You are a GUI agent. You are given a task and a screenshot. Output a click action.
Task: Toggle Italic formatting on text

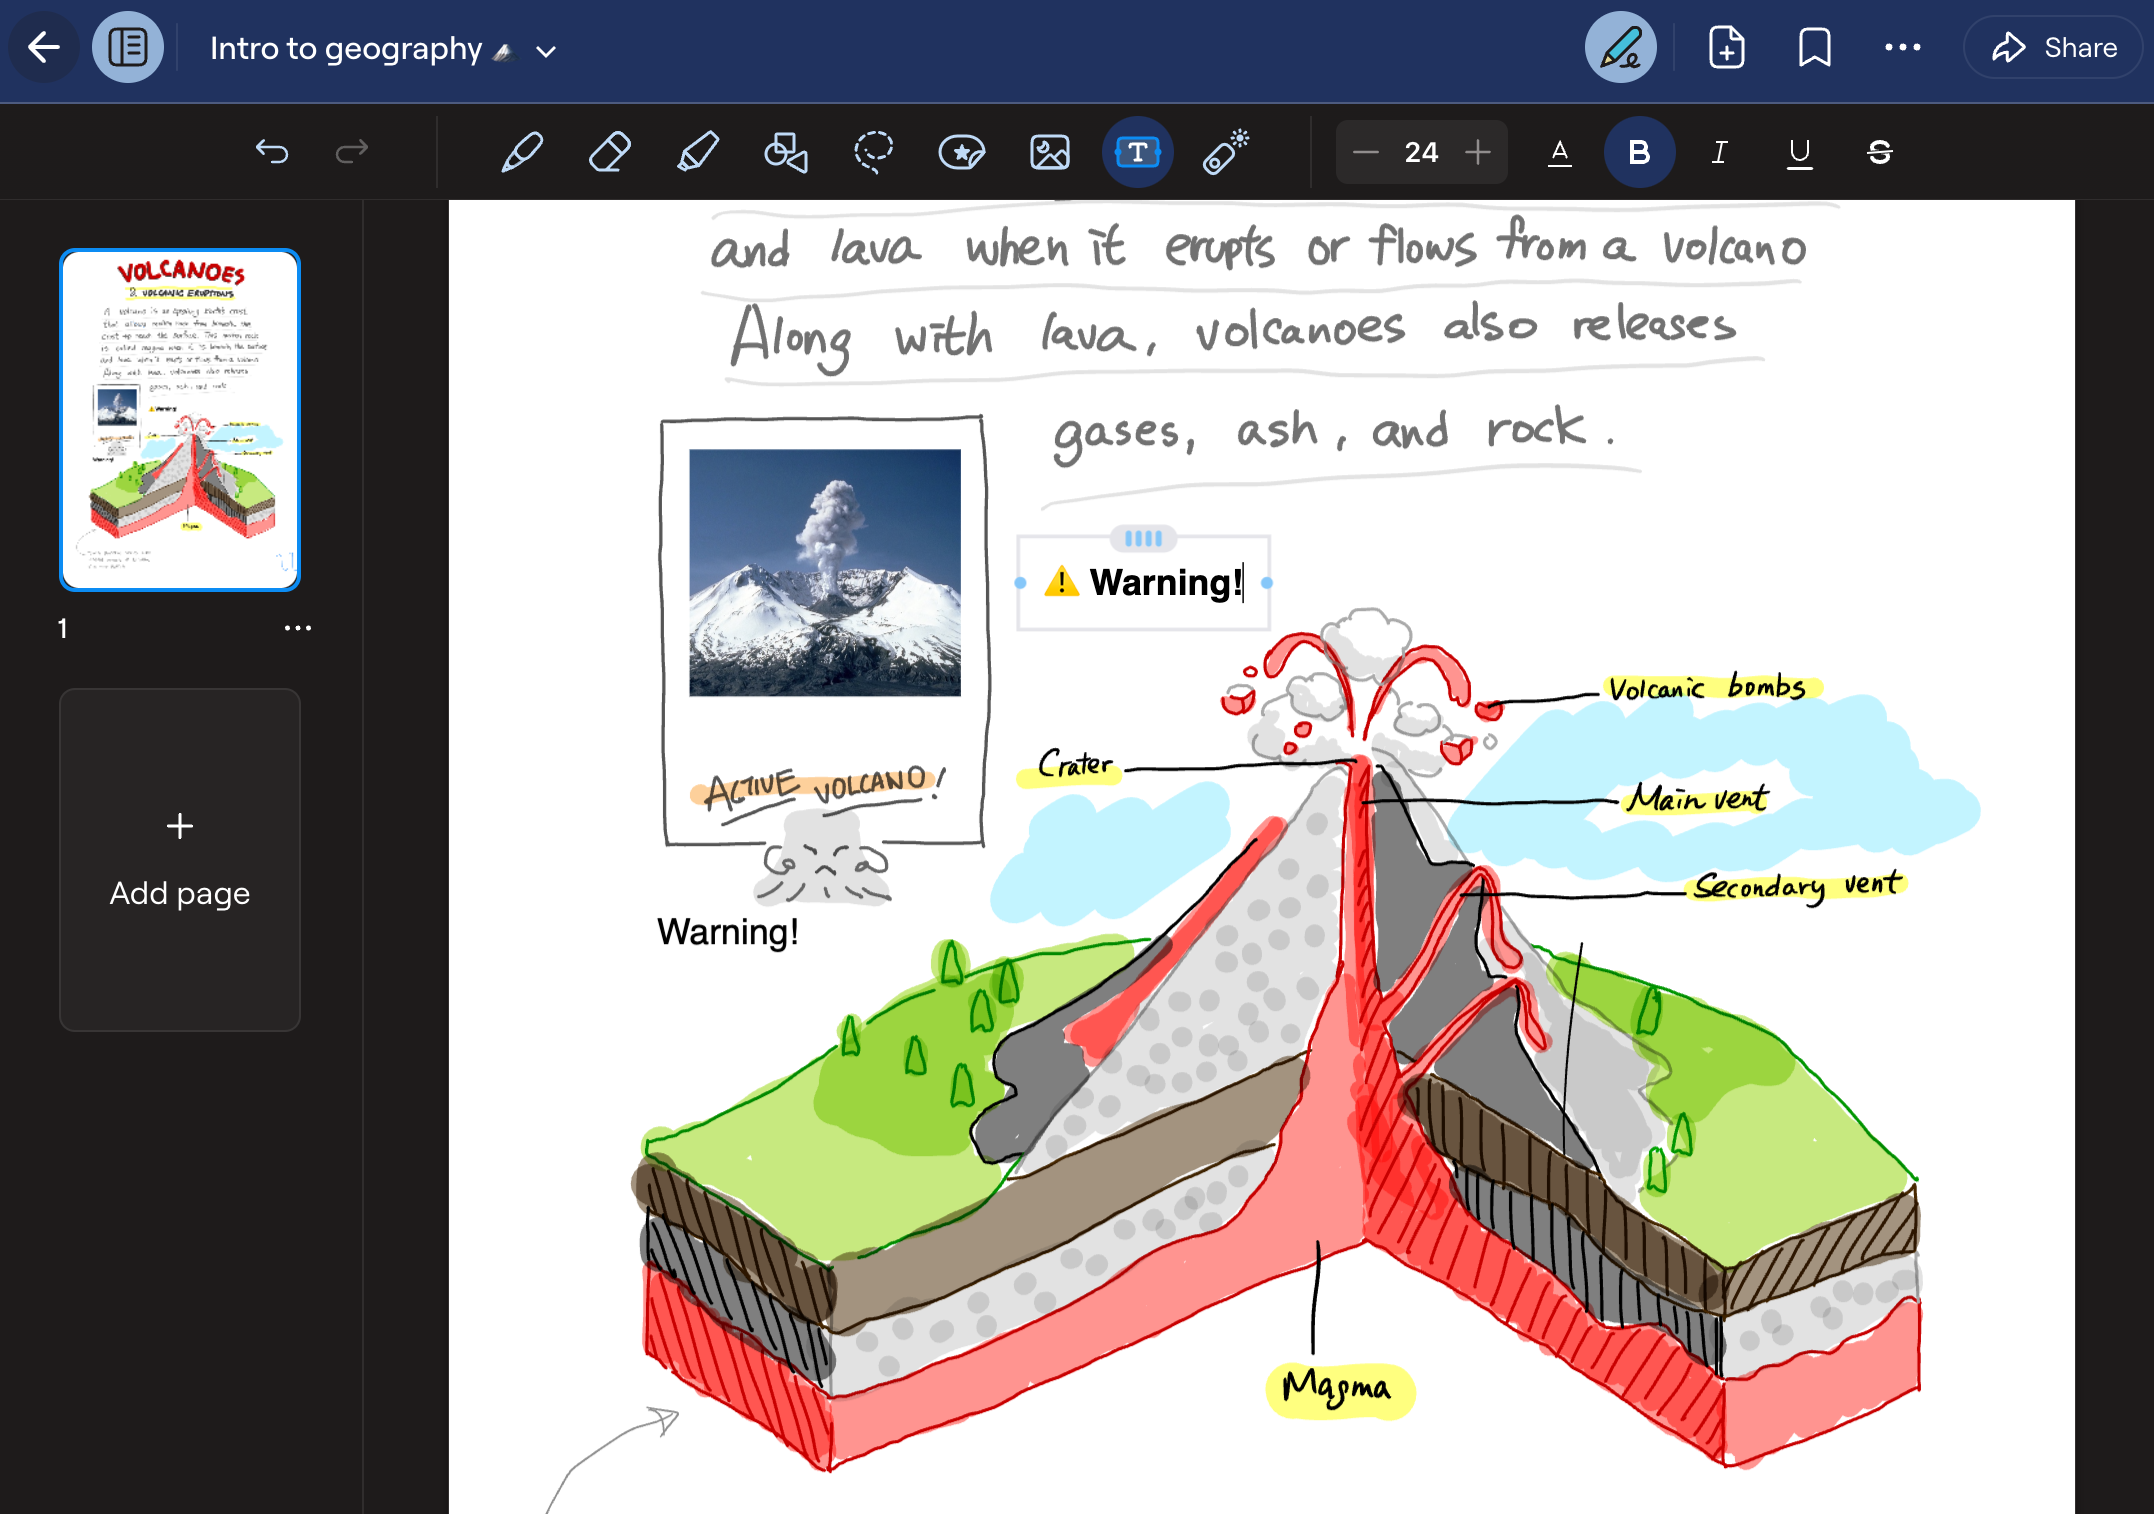[x=1720, y=152]
